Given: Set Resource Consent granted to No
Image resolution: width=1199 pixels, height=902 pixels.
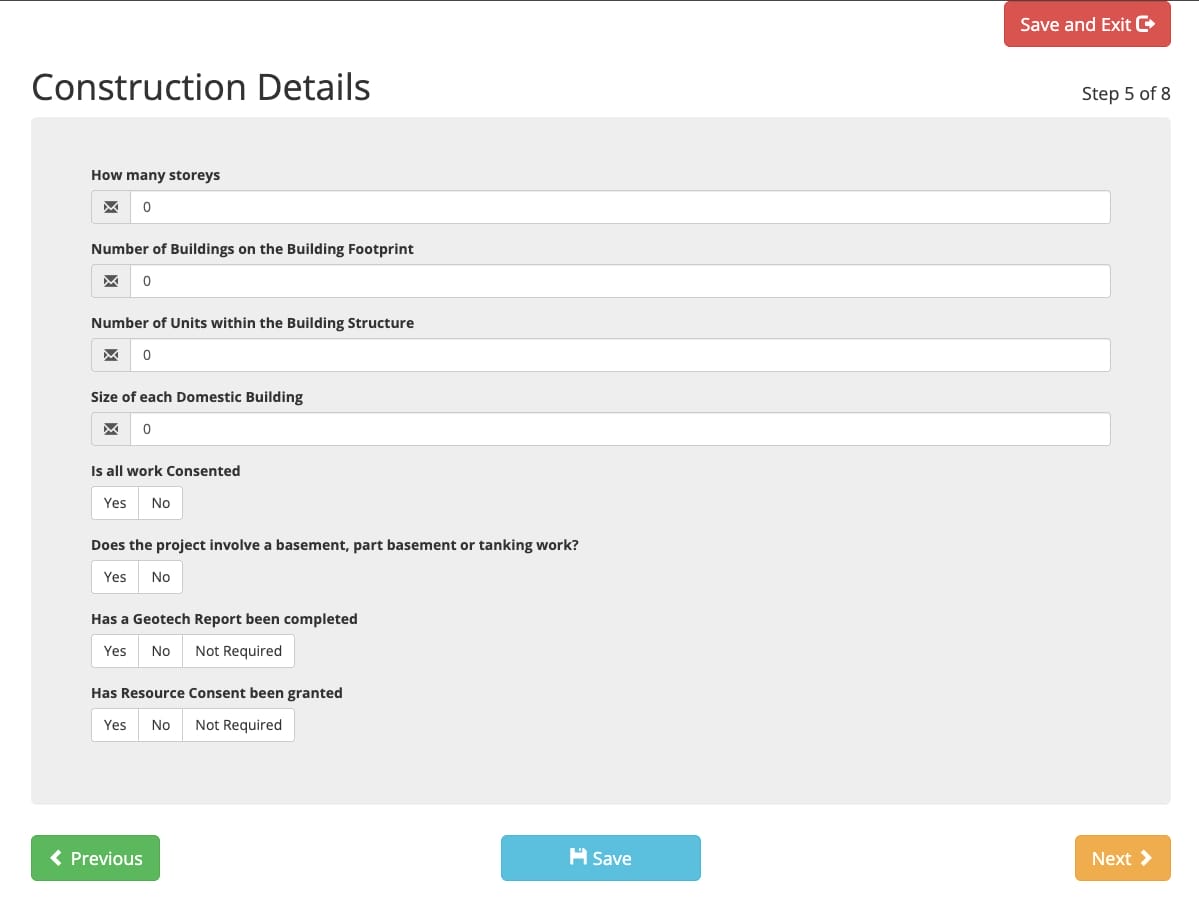Looking at the screenshot, I should [161, 725].
